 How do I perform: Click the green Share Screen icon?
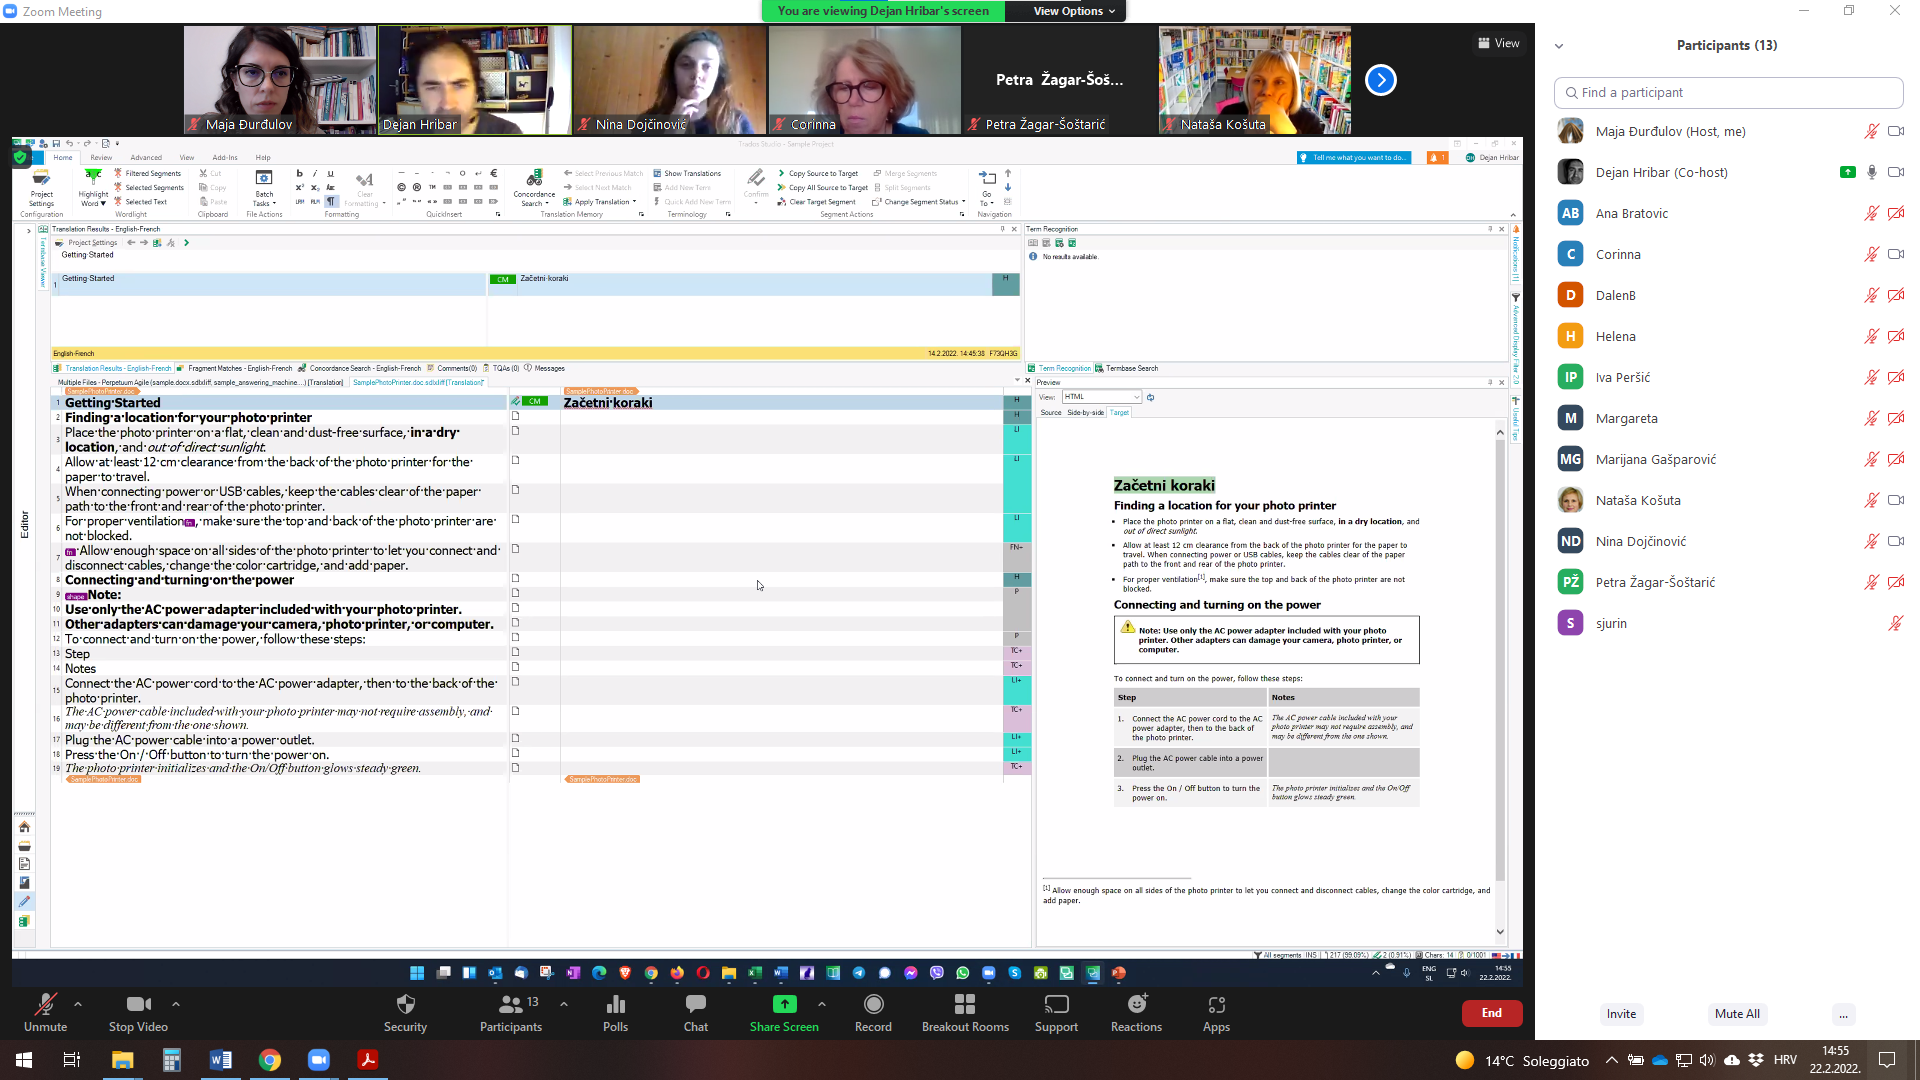[x=784, y=1004]
